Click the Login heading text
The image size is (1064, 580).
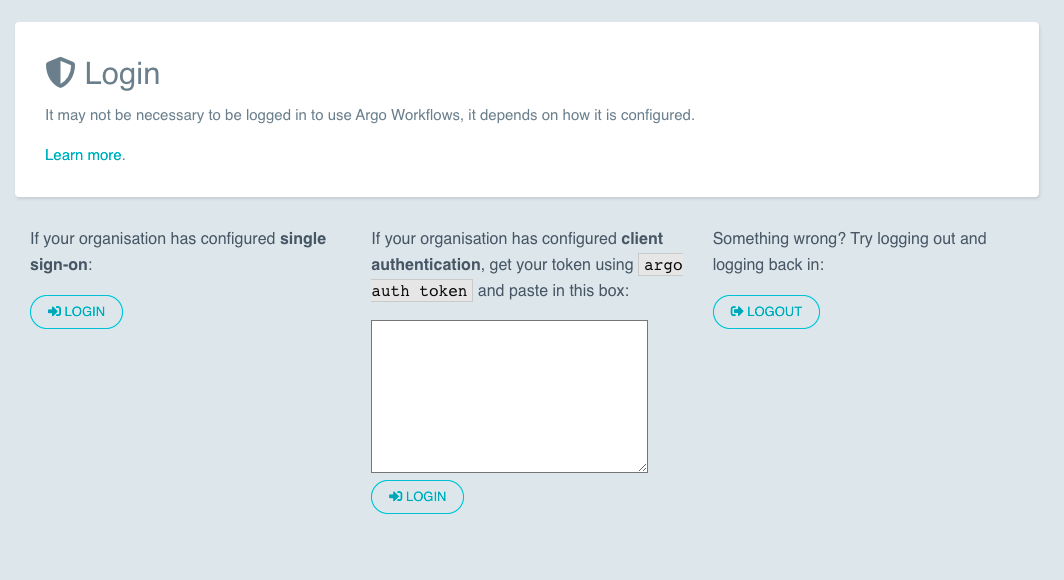click(122, 72)
